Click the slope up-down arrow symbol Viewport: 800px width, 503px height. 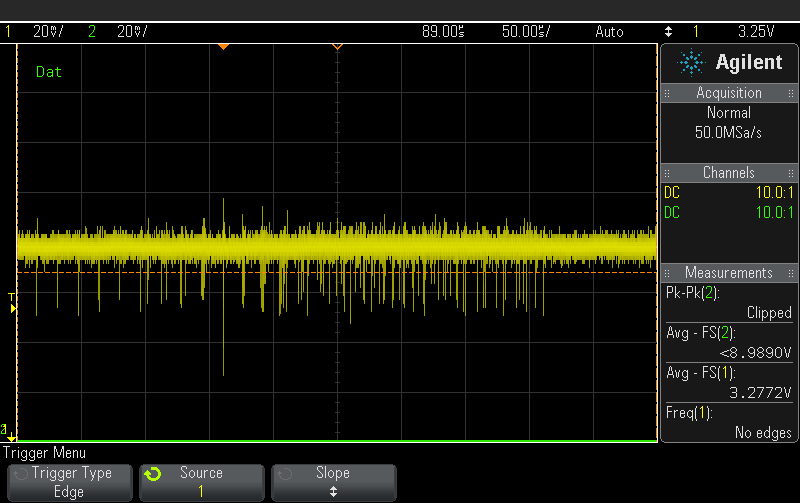coord(333,492)
